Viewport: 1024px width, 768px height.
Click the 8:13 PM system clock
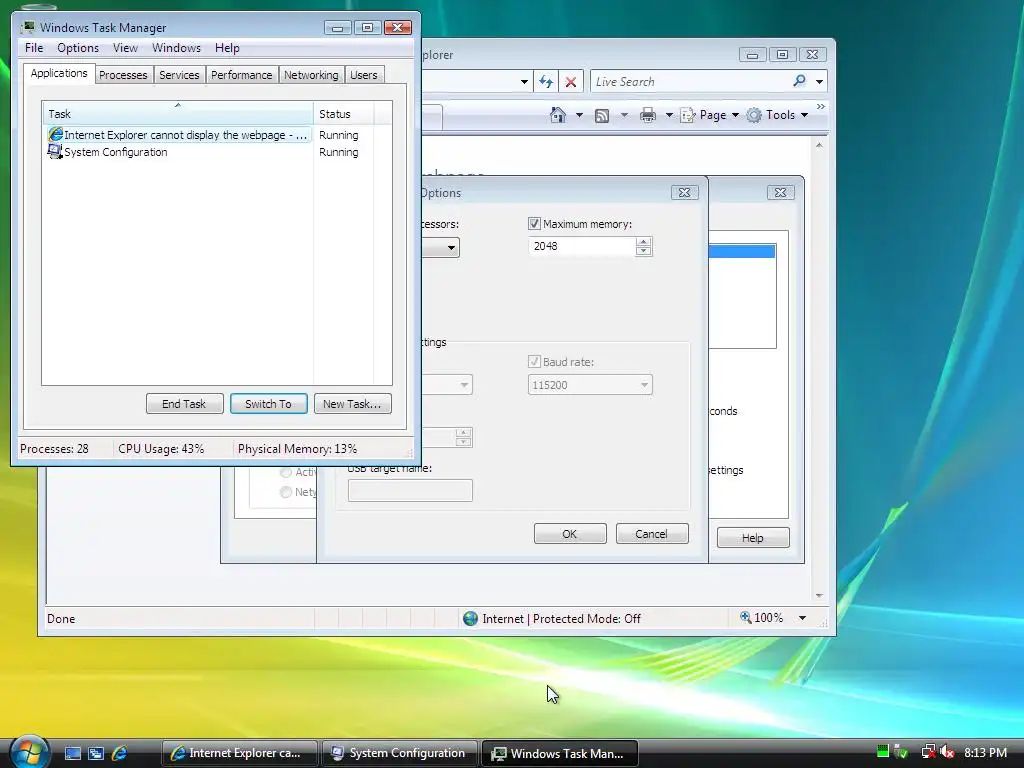985,752
